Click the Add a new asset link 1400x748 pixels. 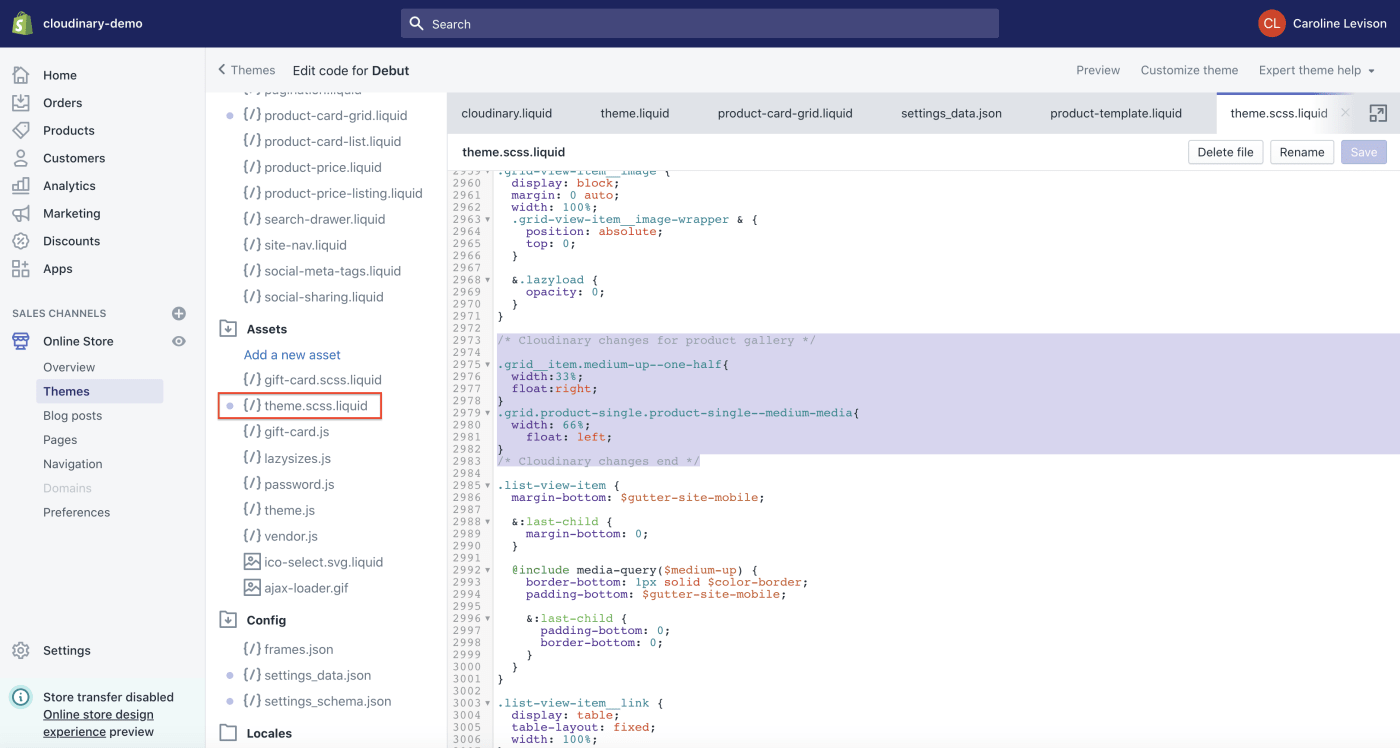[x=292, y=355]
